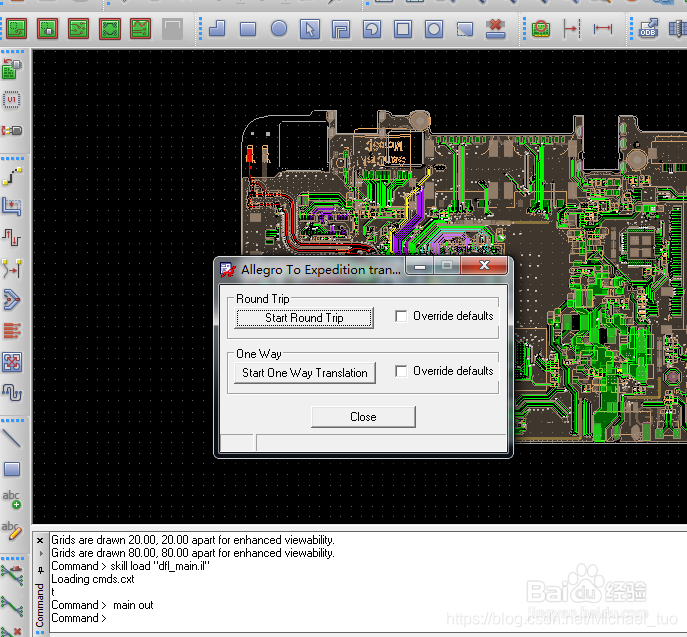This screenshot has height=637, width=687.
Task: Click the blue box with red cross arrows
Action: click(12, 362)
